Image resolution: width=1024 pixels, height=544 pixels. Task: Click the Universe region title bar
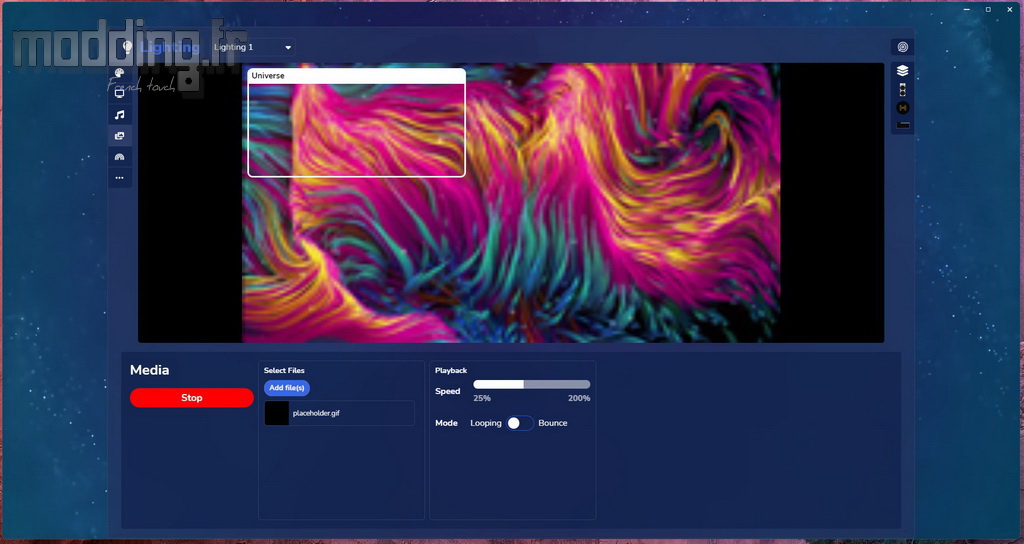[x=357, y=76]
